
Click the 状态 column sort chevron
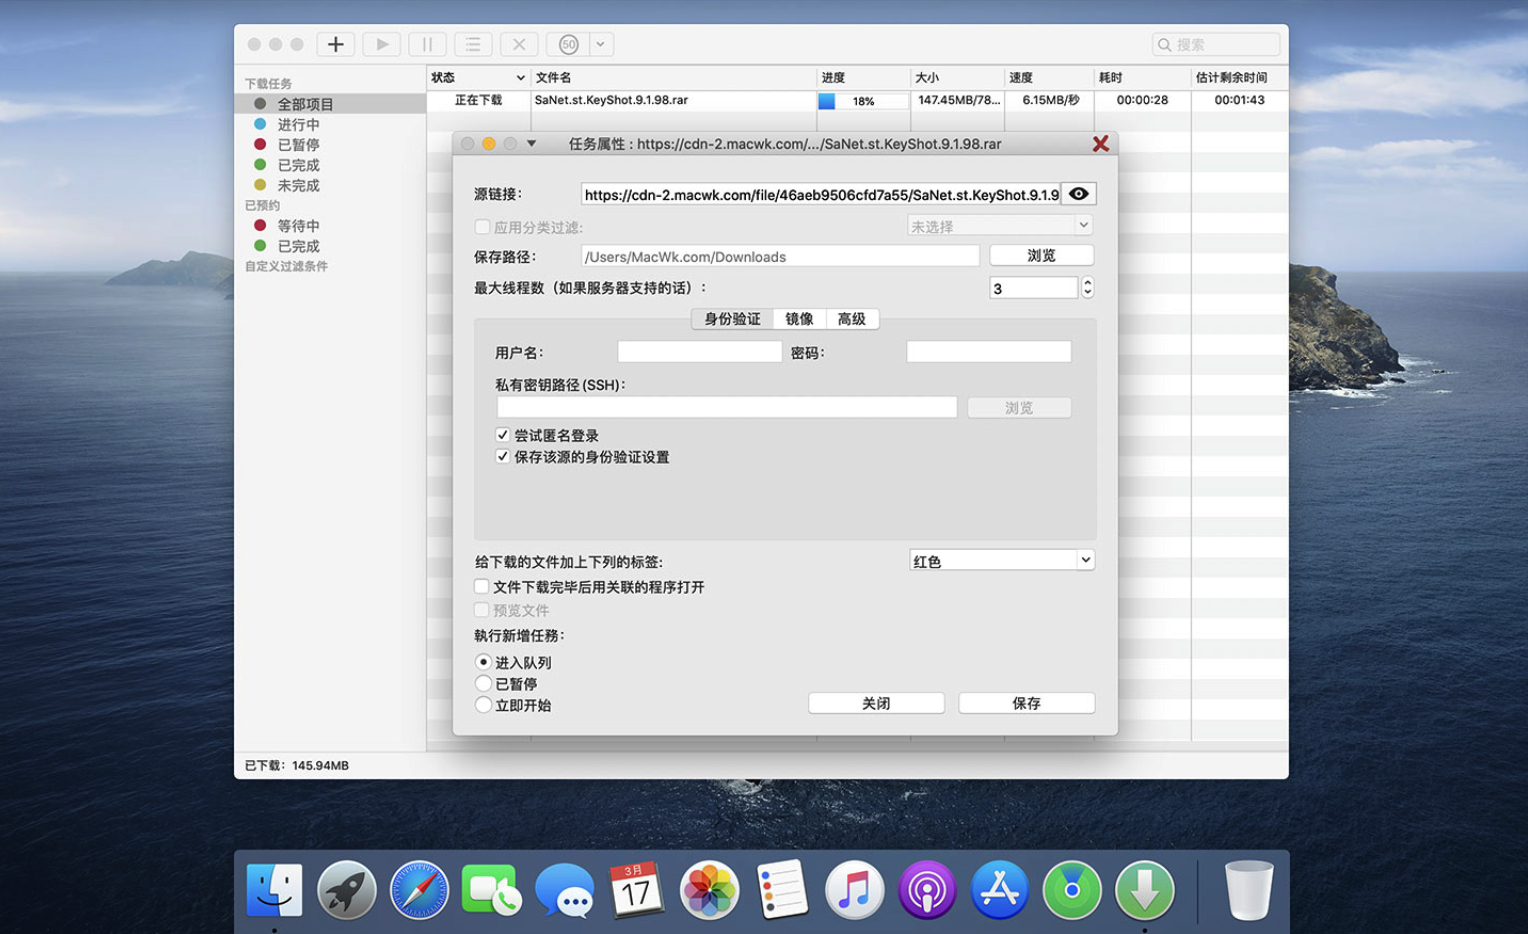point(520,78)
